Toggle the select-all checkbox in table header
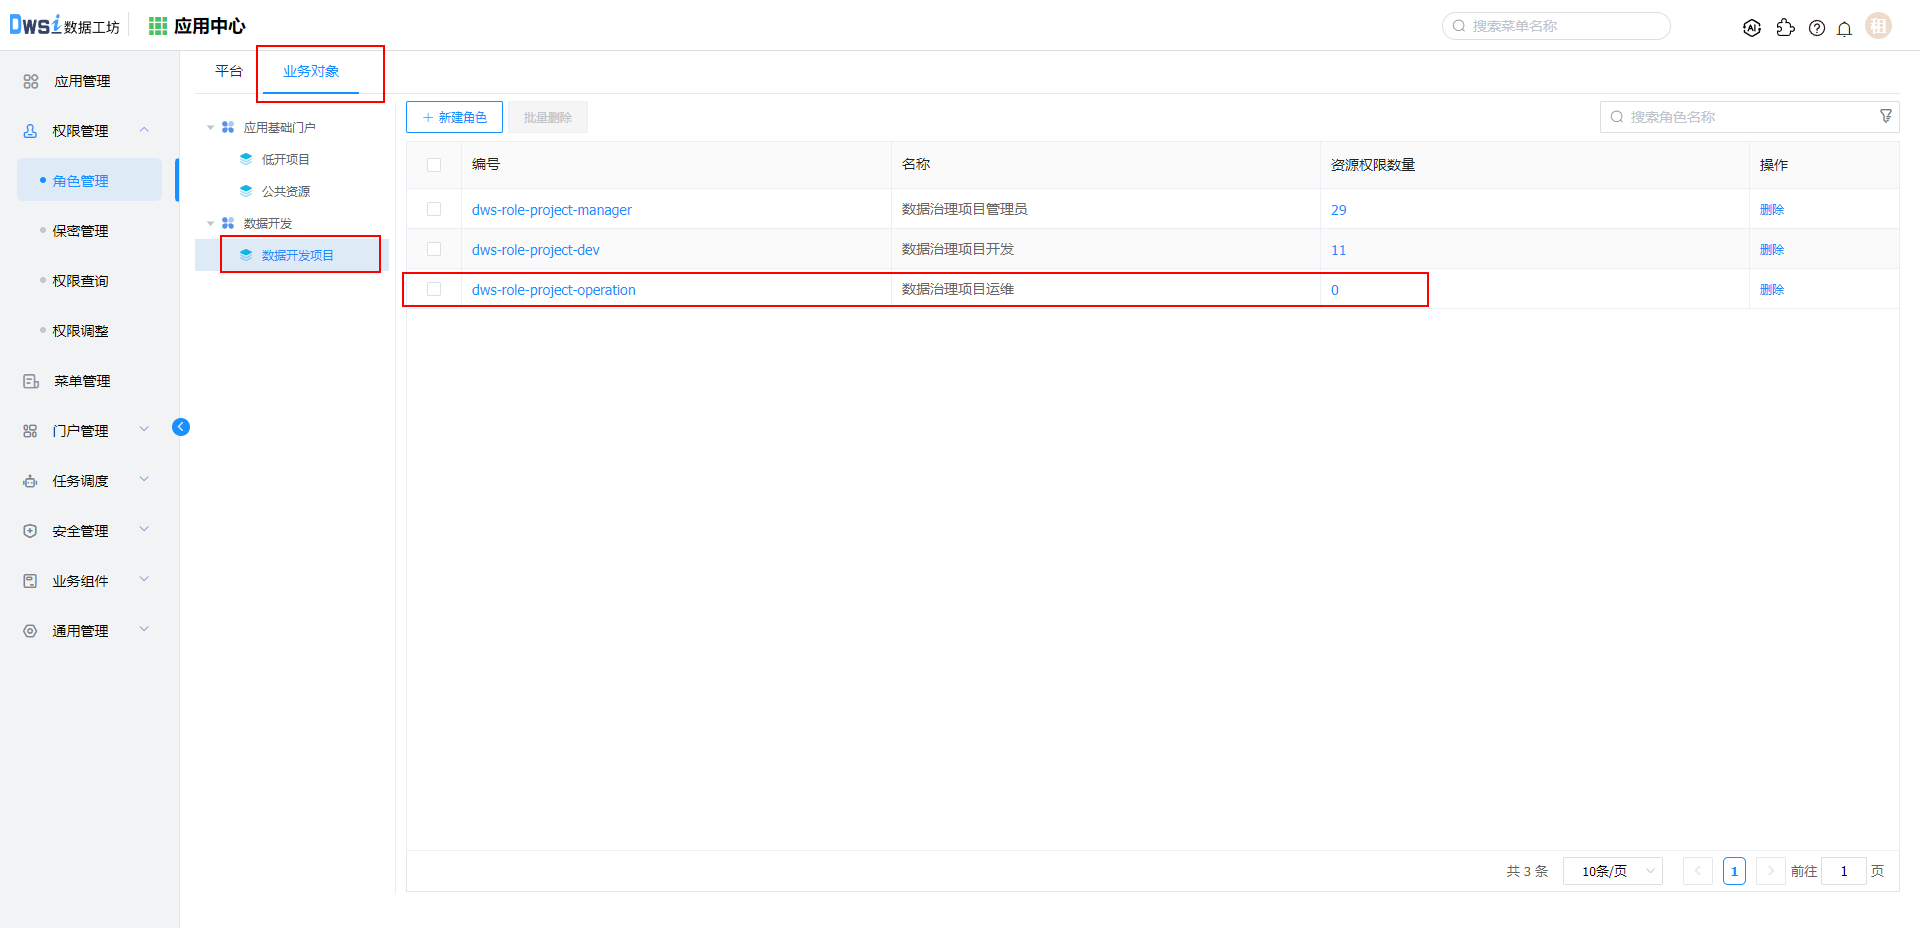 click(x=434, y=165)
